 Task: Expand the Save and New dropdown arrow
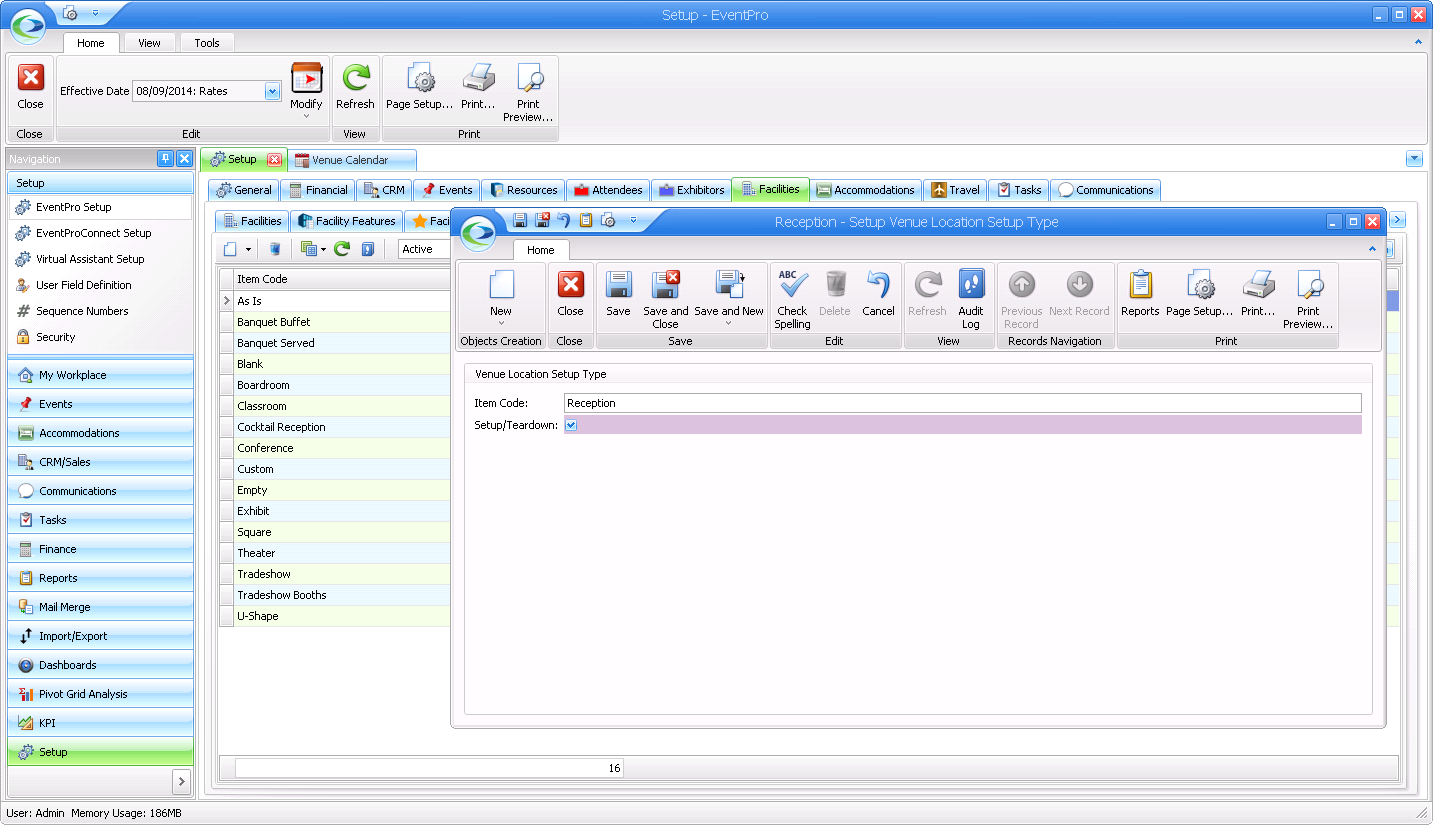[x=728, y=324]
